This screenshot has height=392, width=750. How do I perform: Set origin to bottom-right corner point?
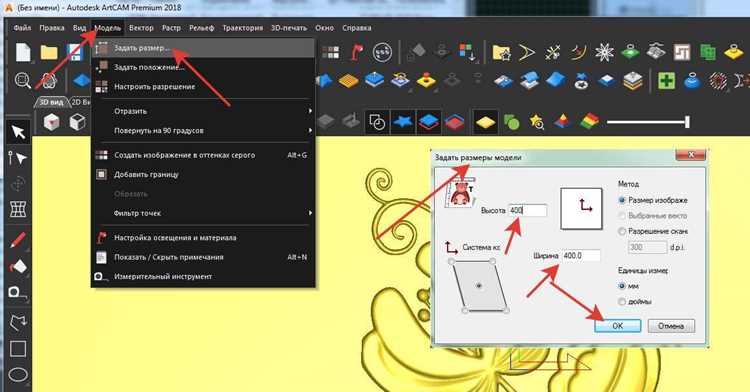tap(506, 311)
